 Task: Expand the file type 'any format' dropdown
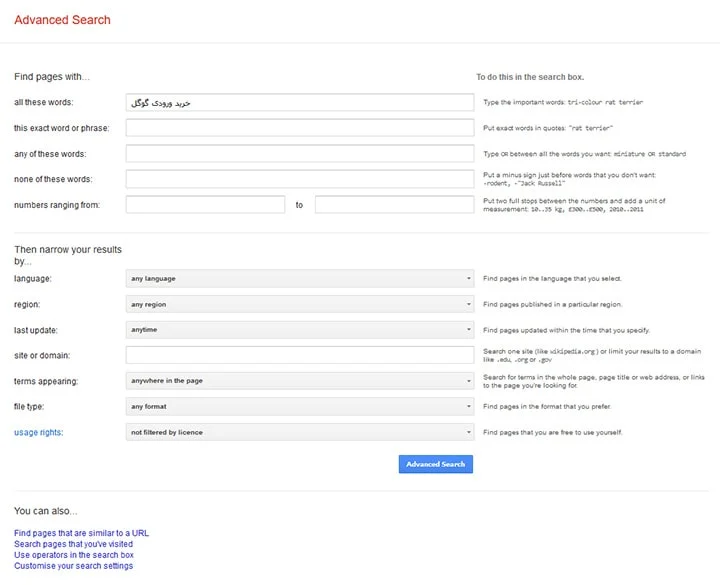pyautogui.click(x=300, y=406)
